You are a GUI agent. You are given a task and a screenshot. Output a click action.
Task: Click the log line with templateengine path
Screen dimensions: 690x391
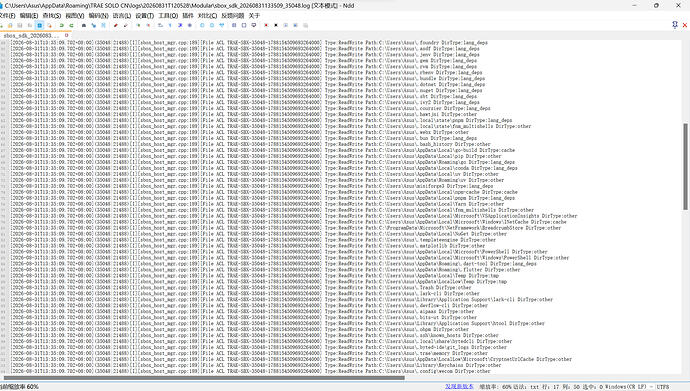[253, 240]
